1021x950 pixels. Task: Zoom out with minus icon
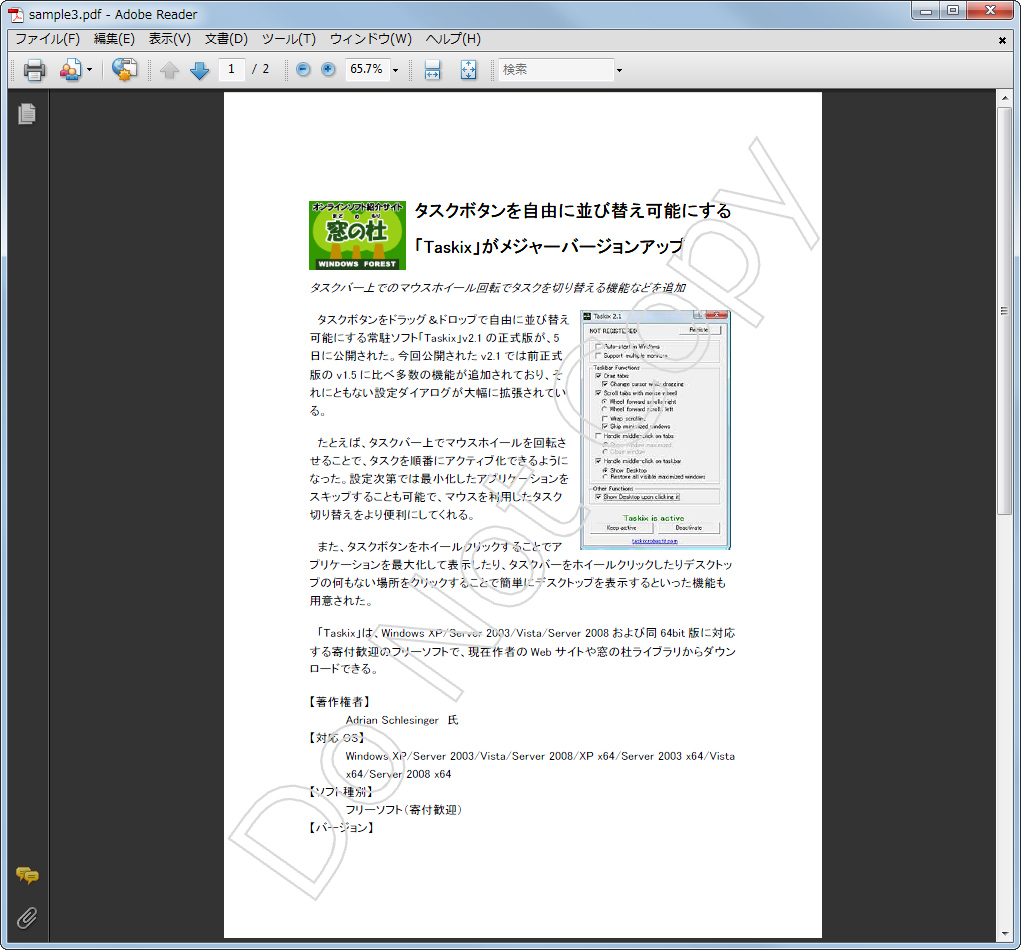tap(303, 69)
